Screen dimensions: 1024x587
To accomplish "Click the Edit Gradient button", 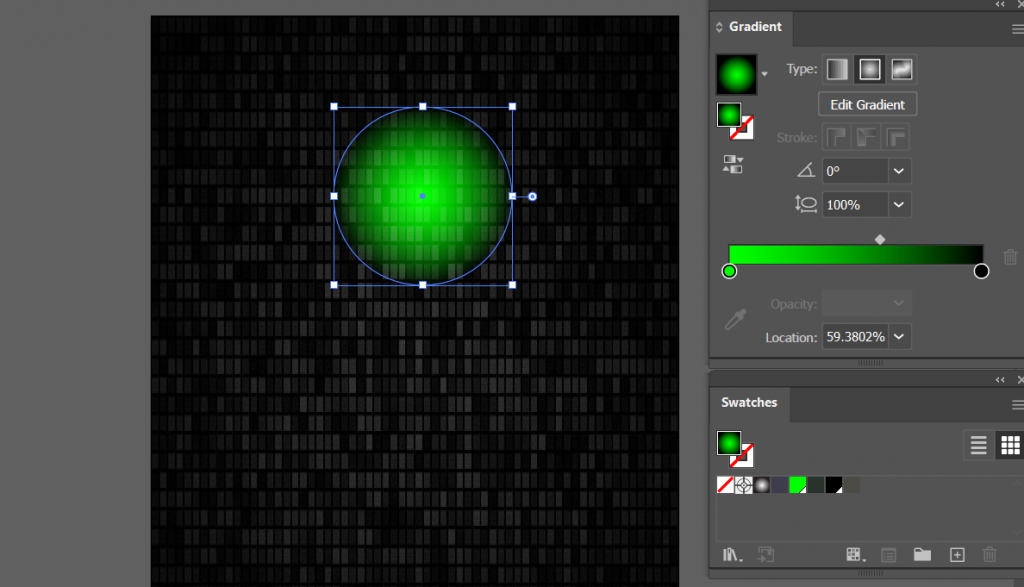I will (x=866, y=103).
